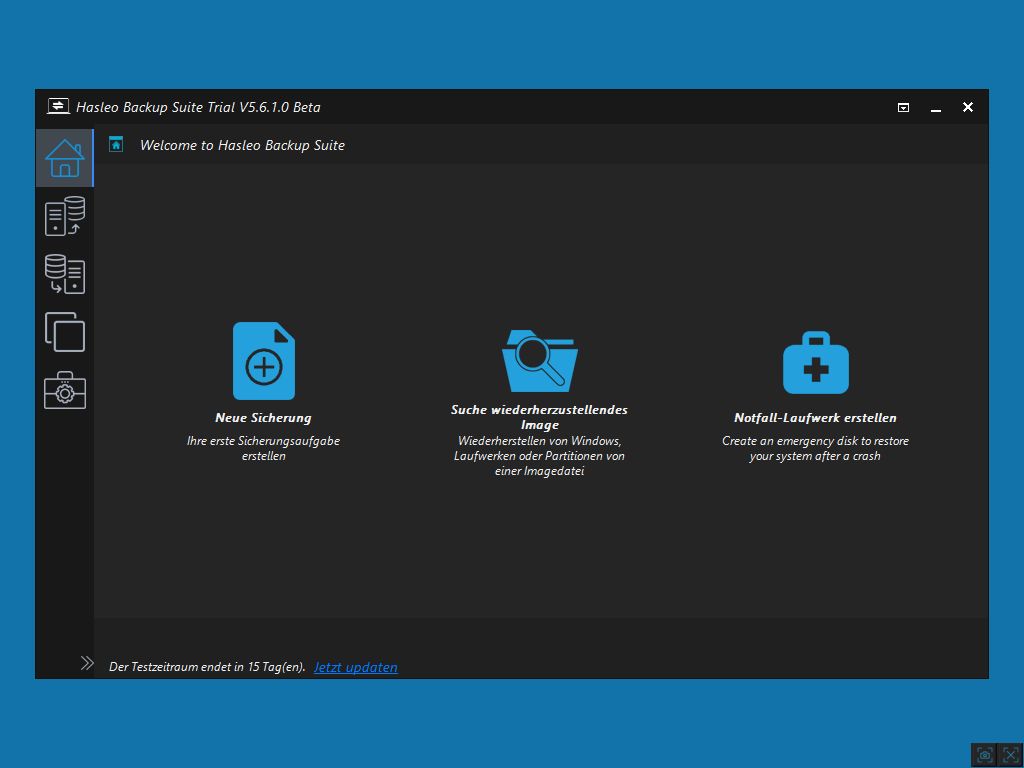
Task: Click the Neue Sicherung document-plus icon
Action: point(264,360)
